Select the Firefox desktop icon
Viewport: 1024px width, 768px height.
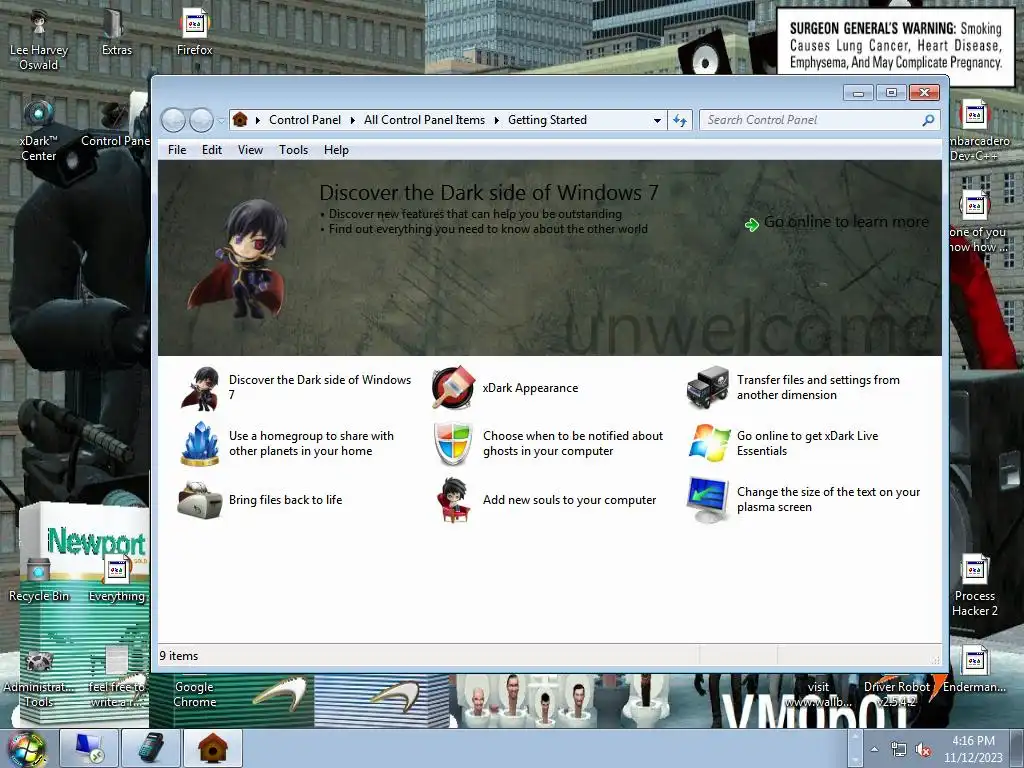[x=195, y=33]
